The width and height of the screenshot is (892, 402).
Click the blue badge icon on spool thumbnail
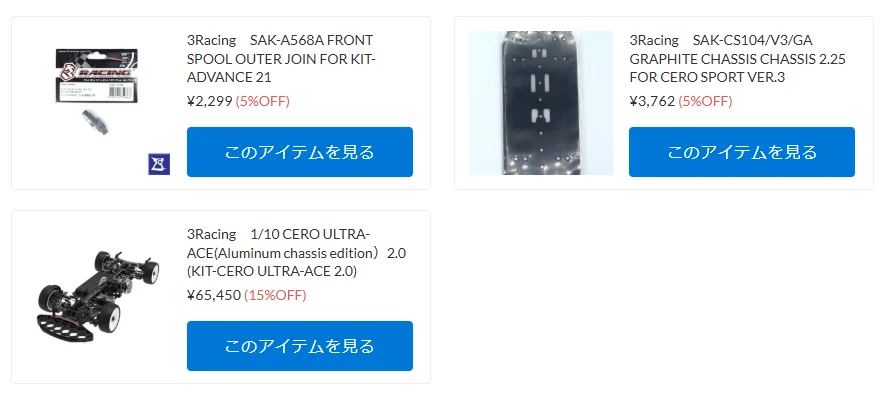pyautogui.click(x=159, y=164)
